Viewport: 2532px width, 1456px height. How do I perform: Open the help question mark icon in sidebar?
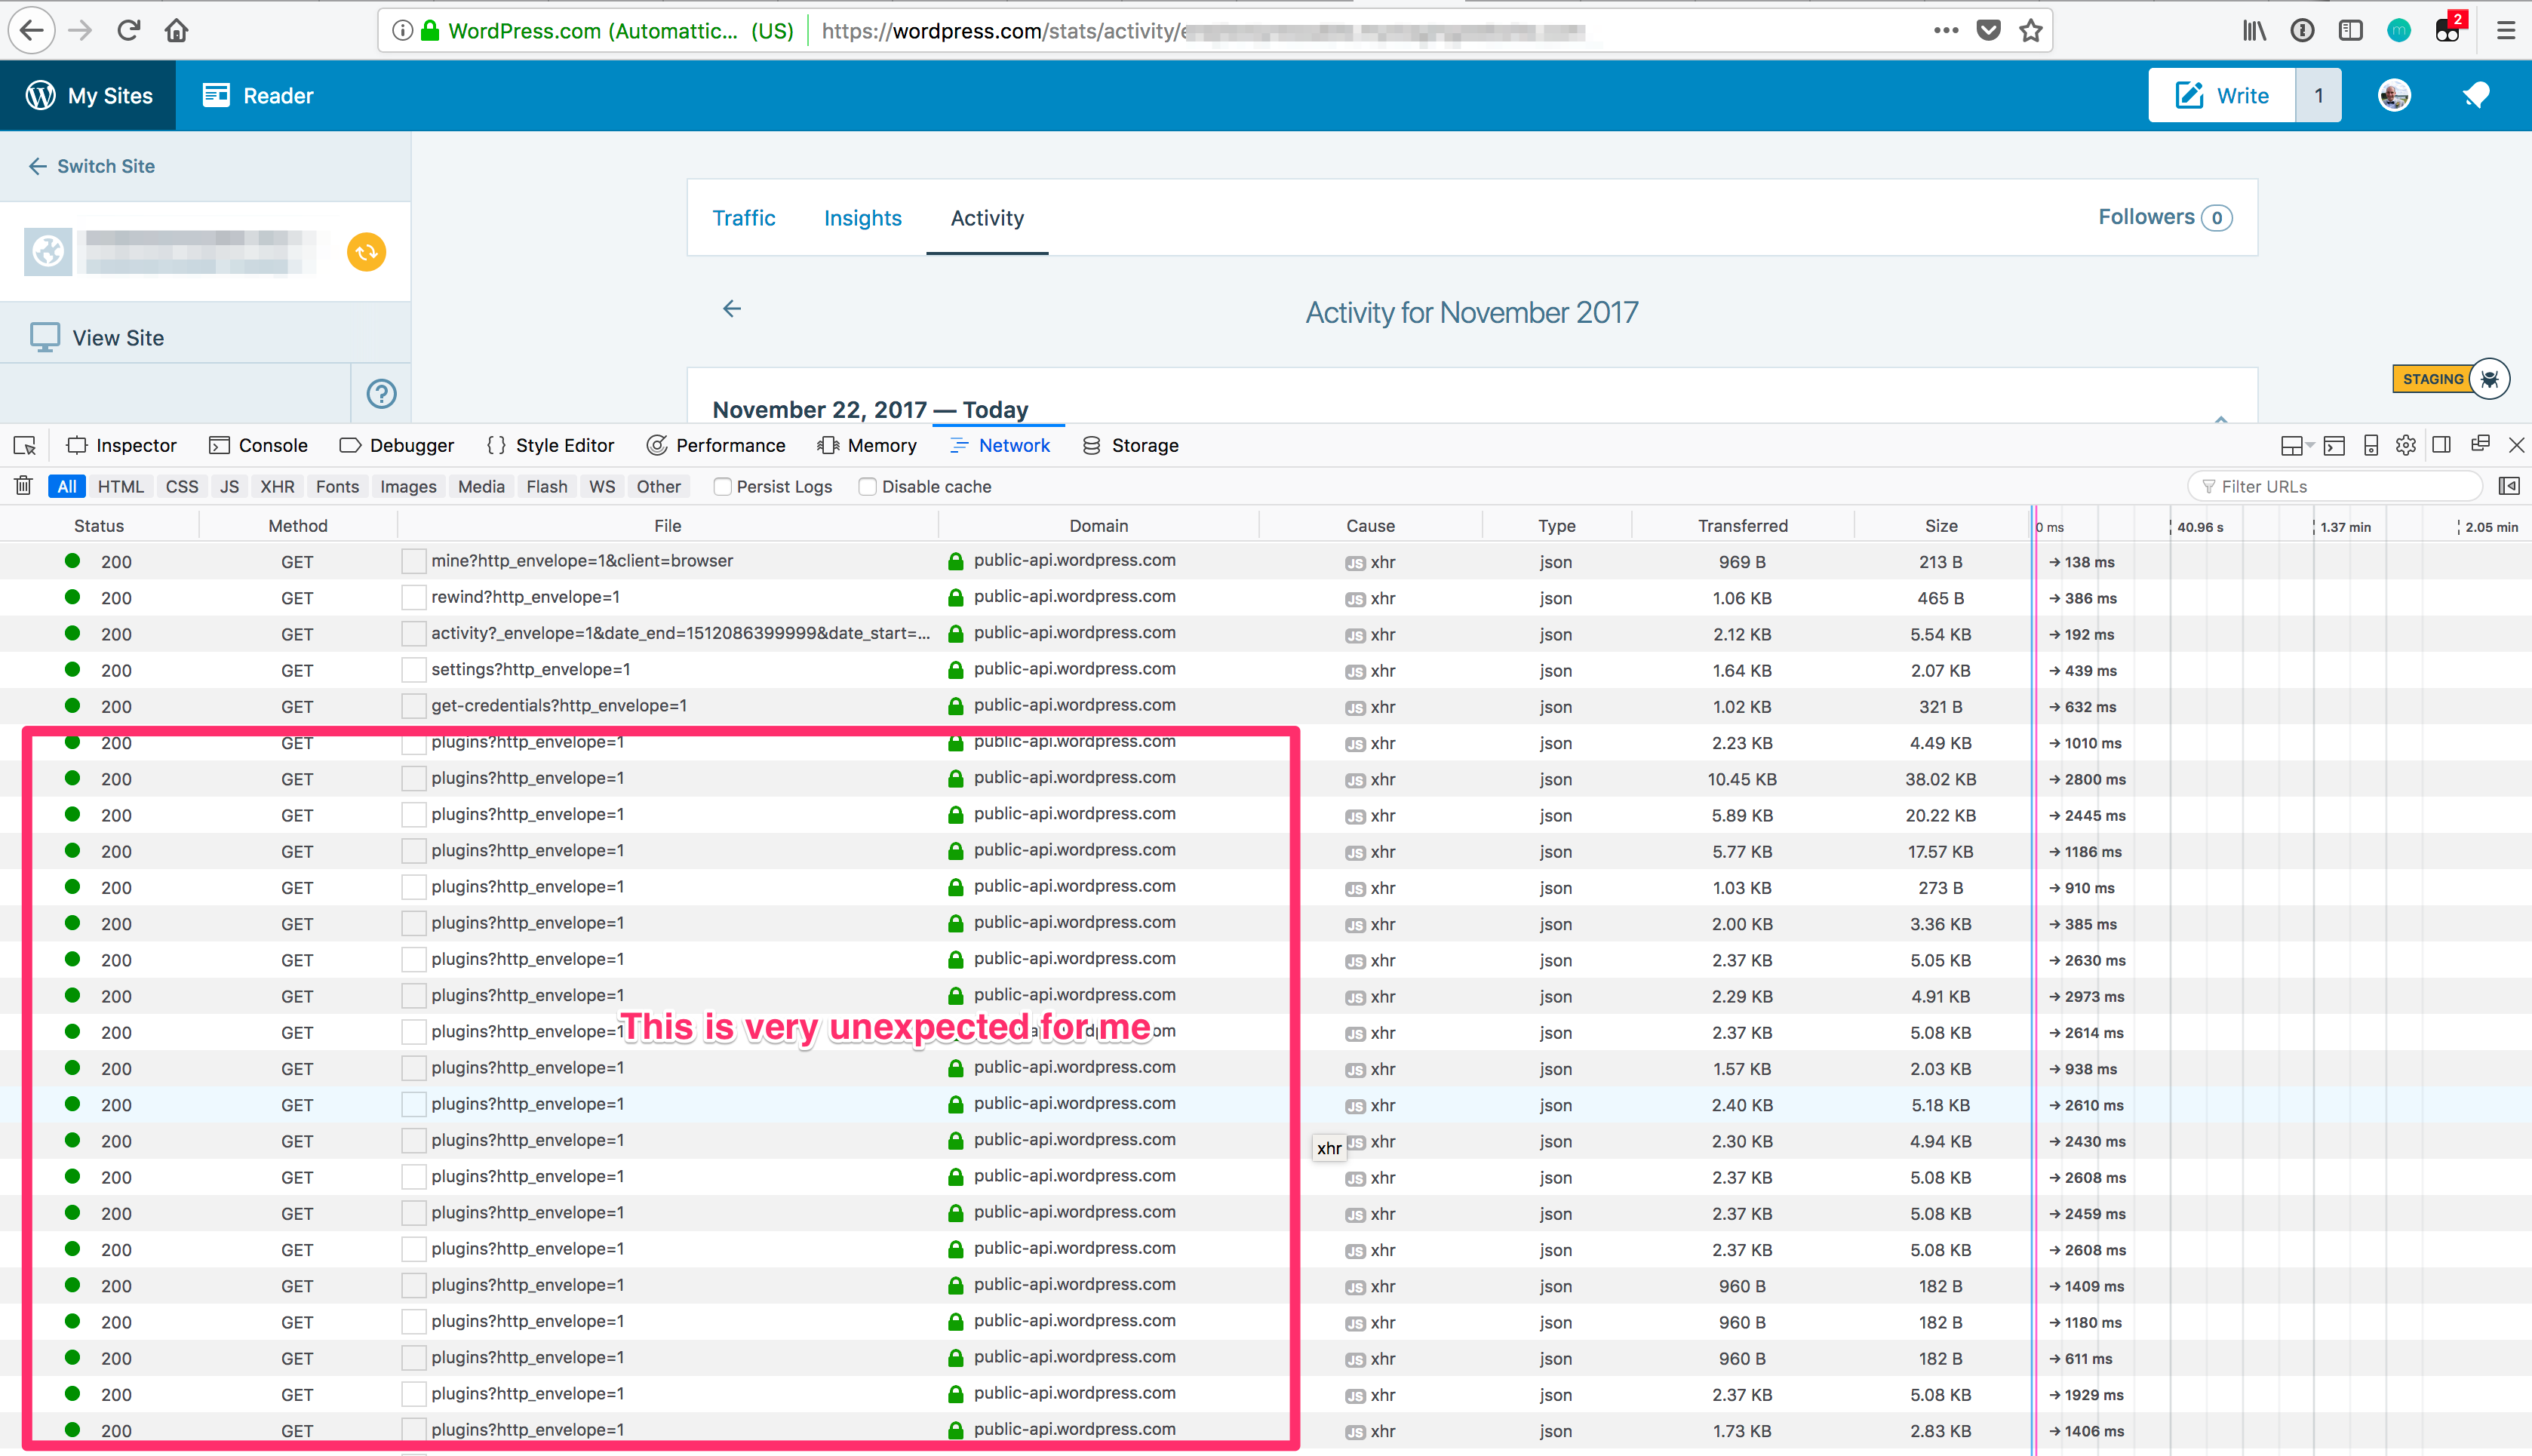click(x=381, y=394)
